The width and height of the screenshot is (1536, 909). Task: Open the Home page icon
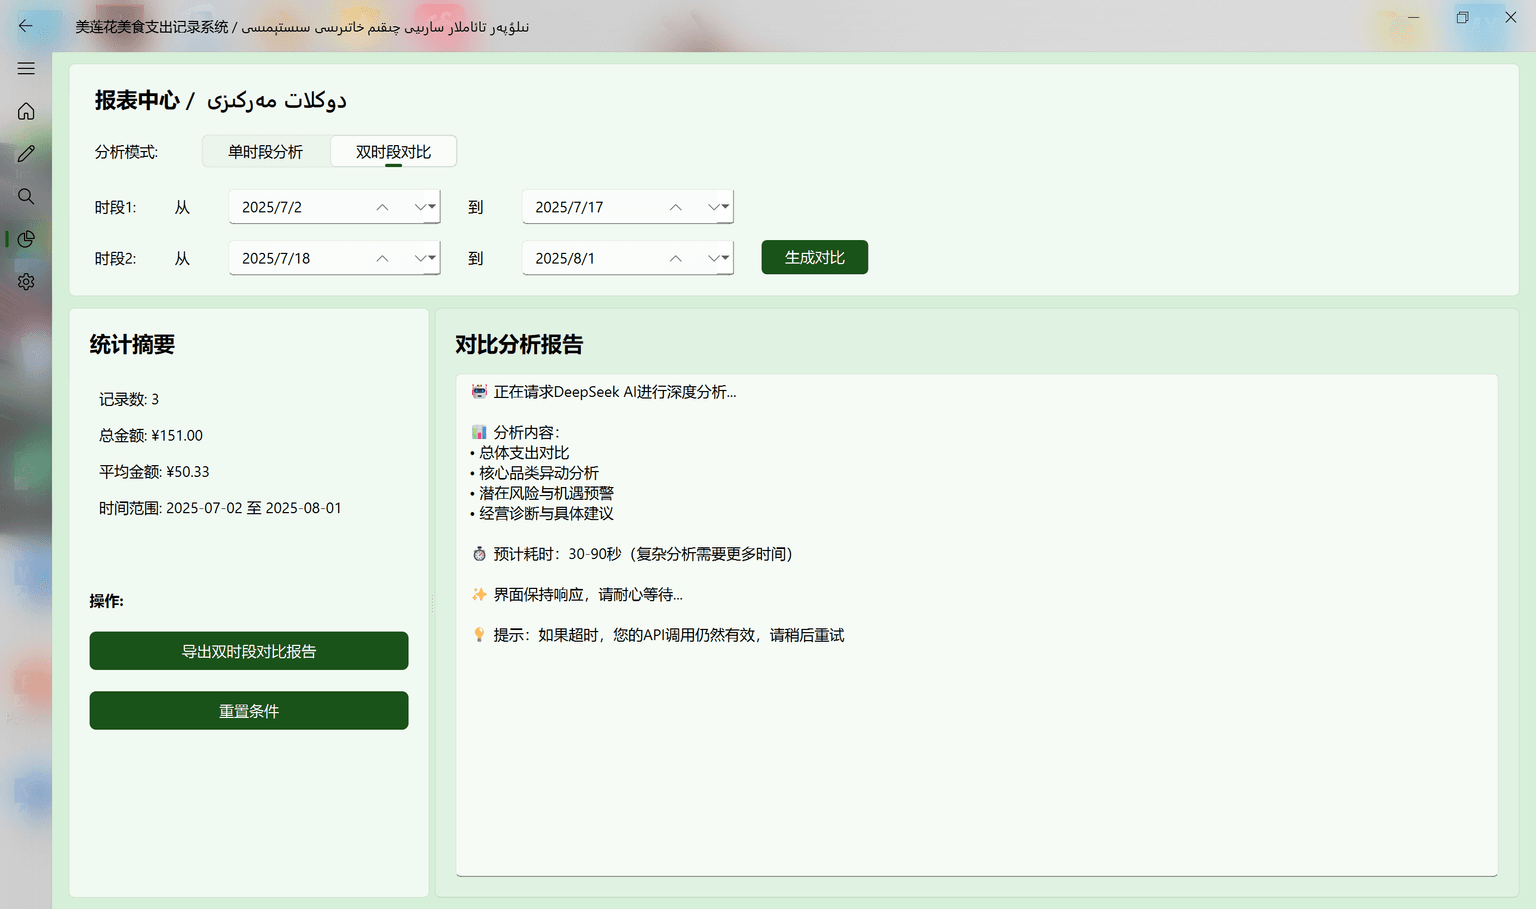coord(26,111)
